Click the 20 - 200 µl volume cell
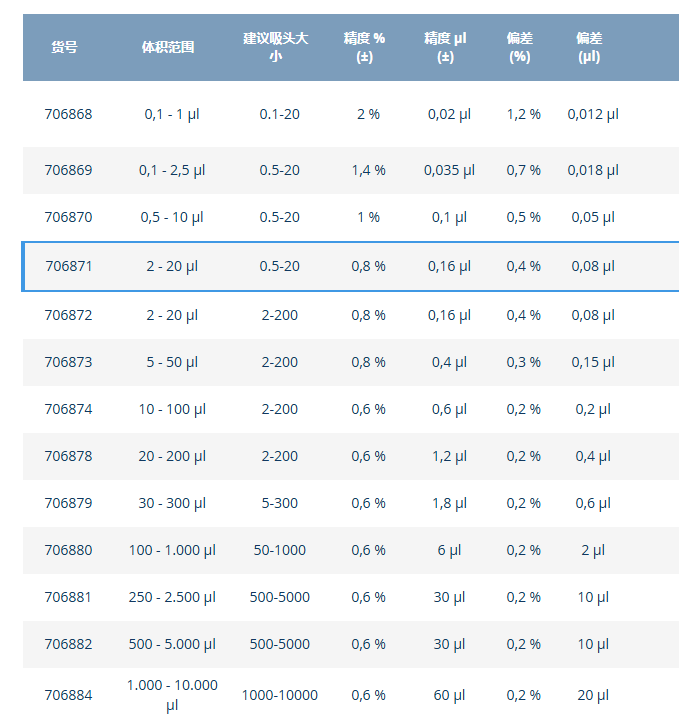The height and width of the screenshot is (726, 679). pos(172,456)
